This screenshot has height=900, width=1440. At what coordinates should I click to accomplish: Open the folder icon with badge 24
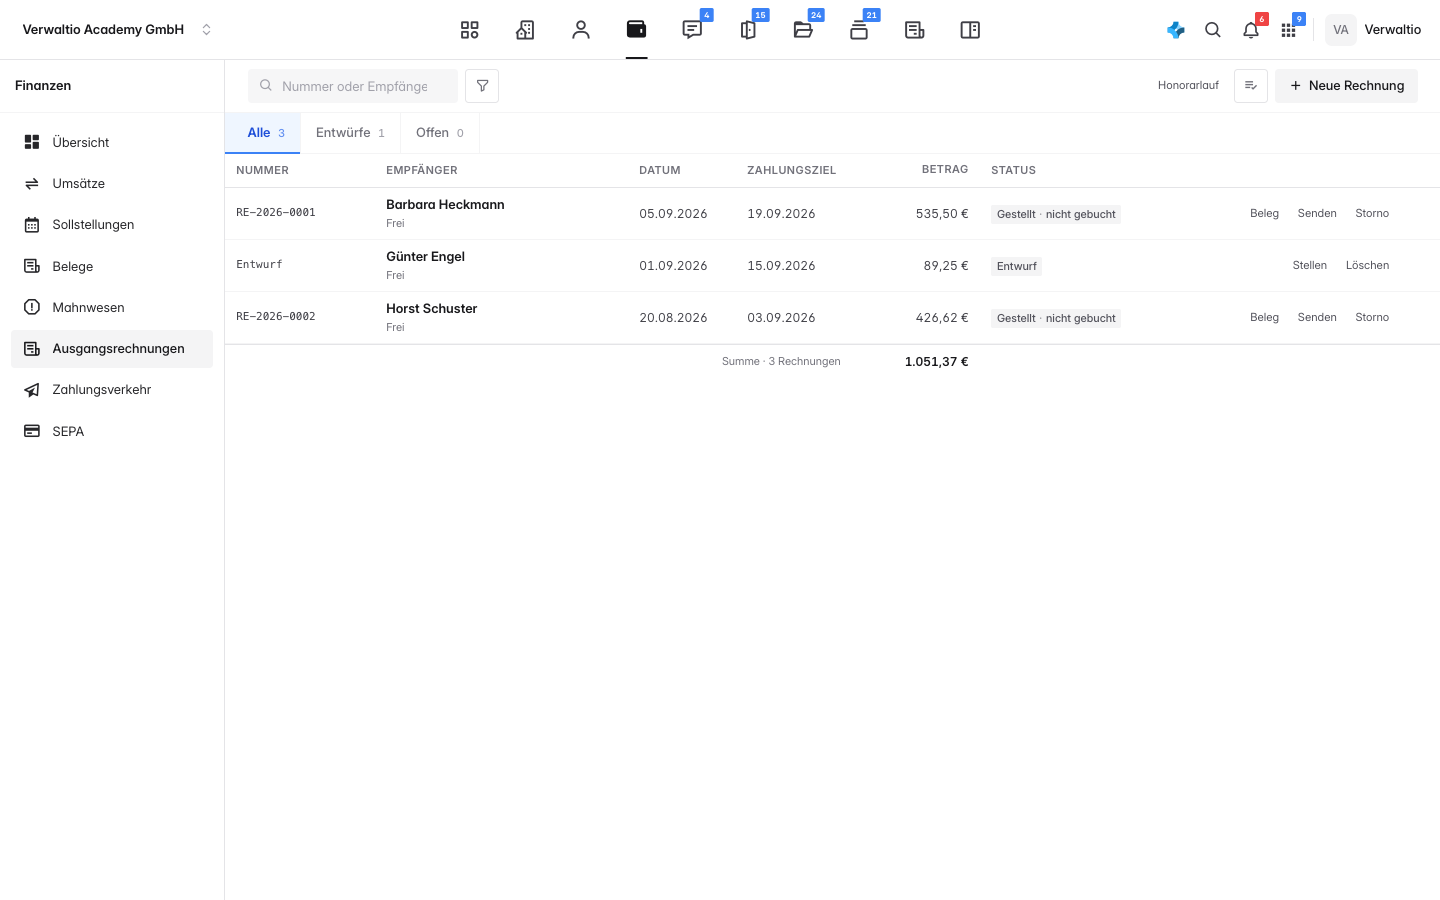coord(803,30)
